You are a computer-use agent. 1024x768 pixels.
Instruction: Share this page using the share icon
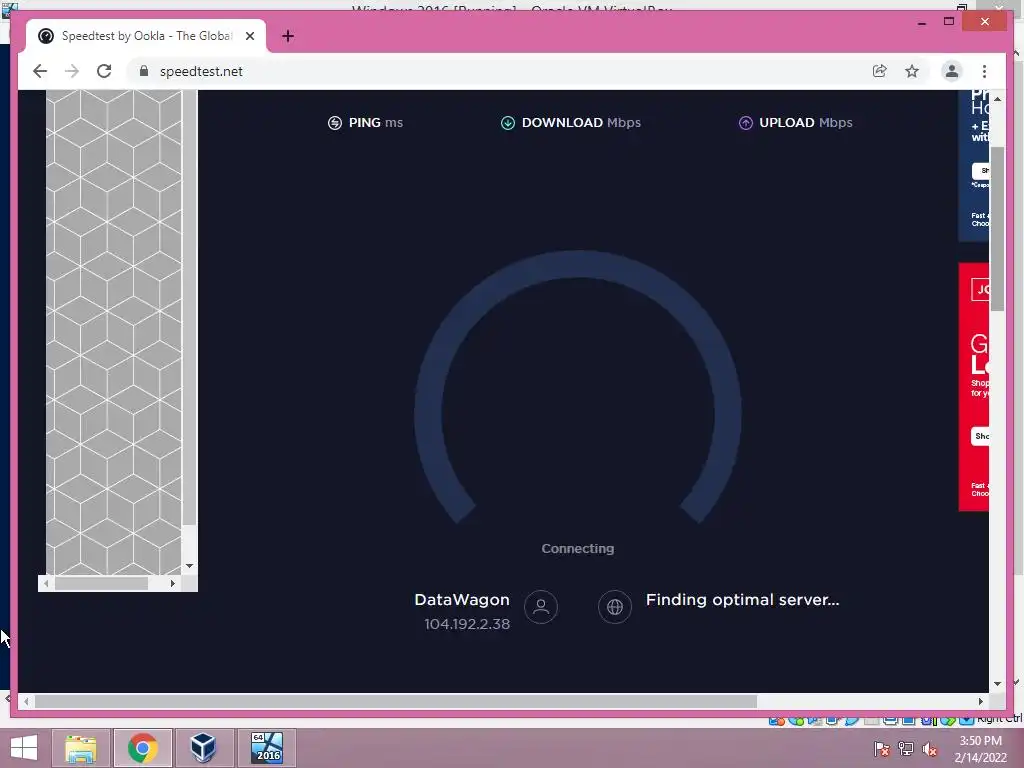880,71
